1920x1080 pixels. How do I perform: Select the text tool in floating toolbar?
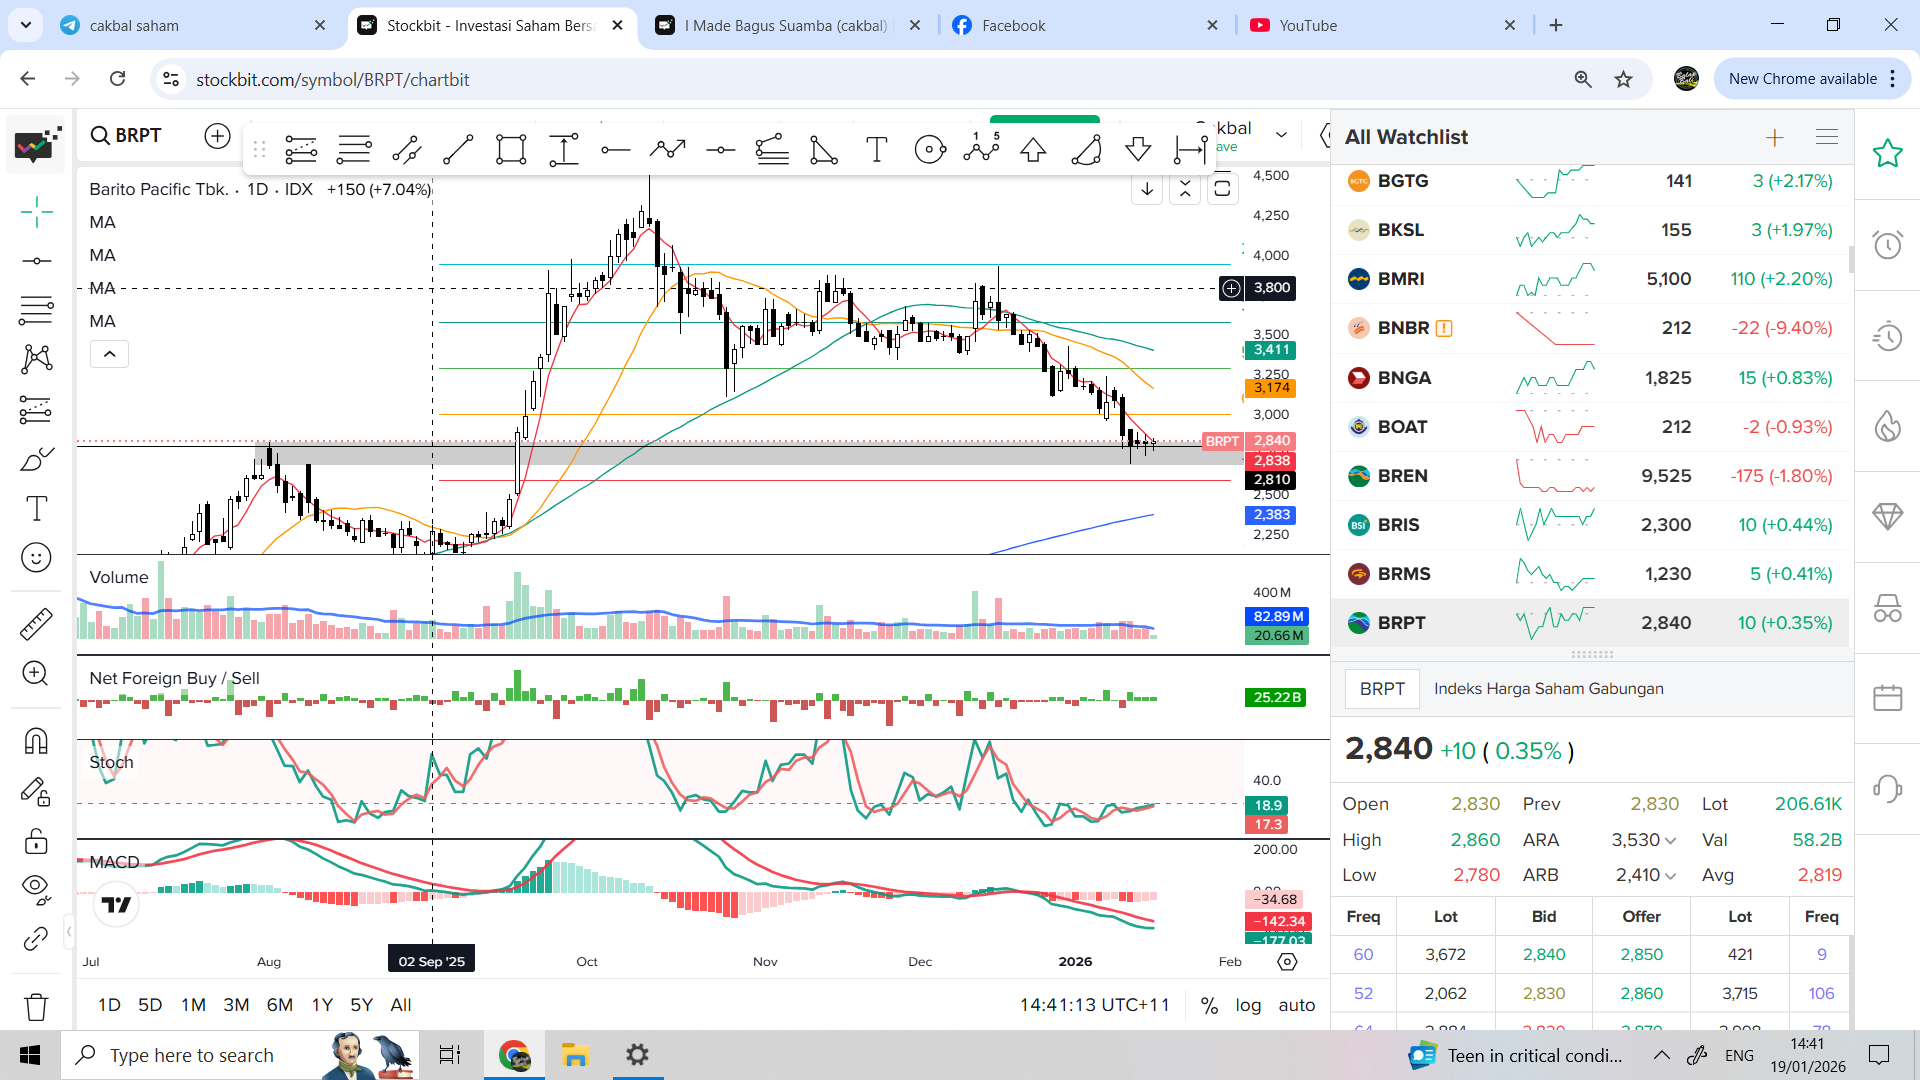877,150
